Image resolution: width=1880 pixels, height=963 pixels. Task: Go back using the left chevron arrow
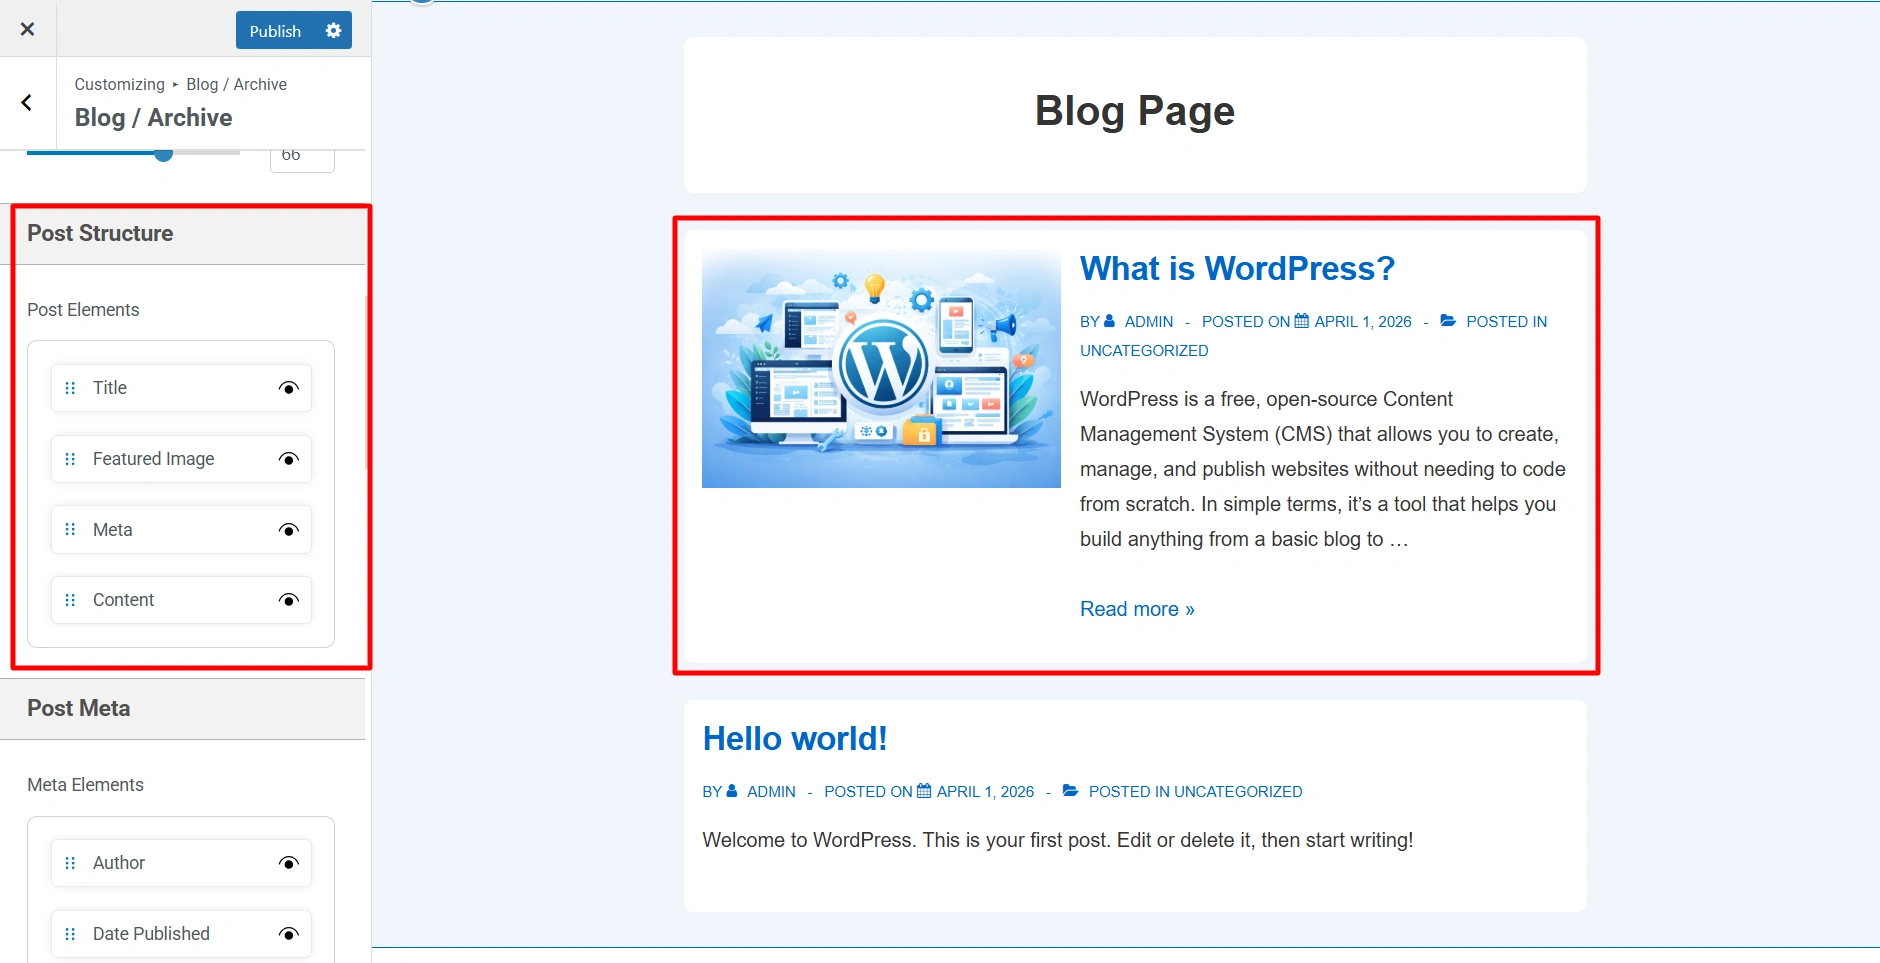[27, 102]
